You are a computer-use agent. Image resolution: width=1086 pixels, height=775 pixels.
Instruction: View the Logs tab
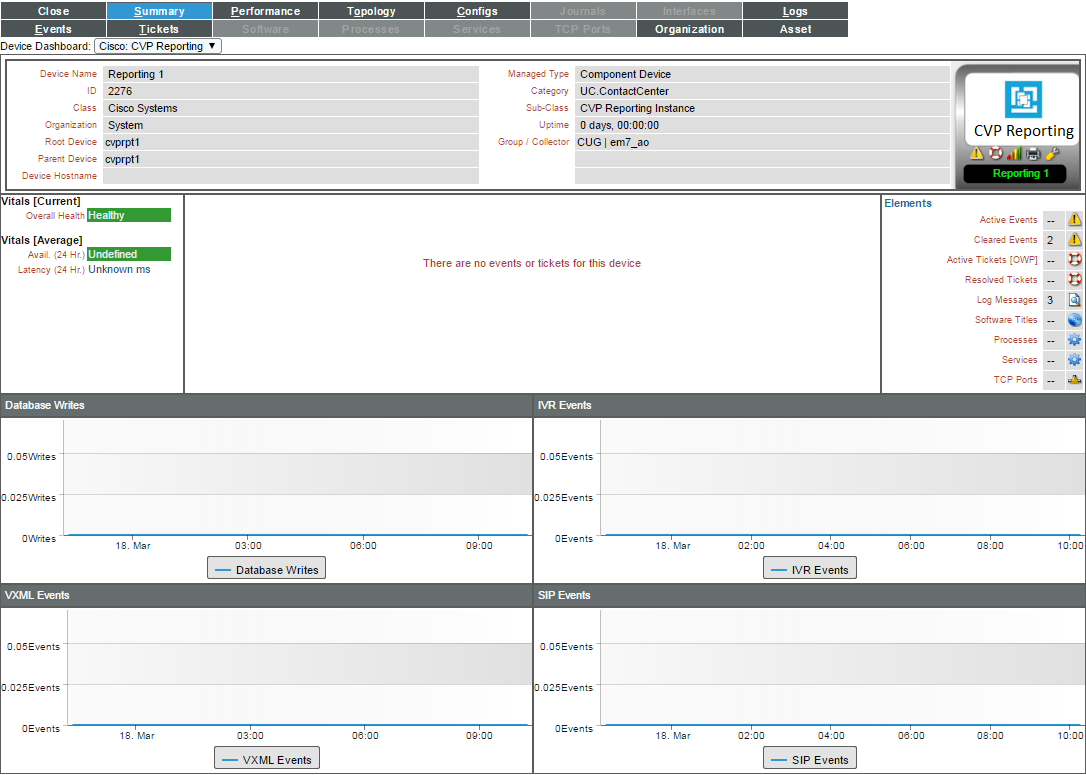pyautogui.click(x=795, y=11)
